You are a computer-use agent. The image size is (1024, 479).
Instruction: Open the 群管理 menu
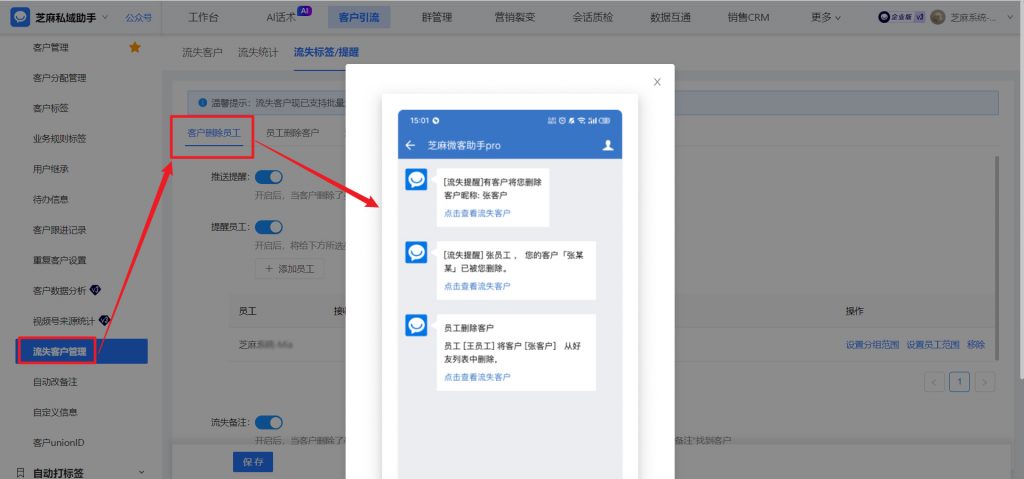click(437, 18)
